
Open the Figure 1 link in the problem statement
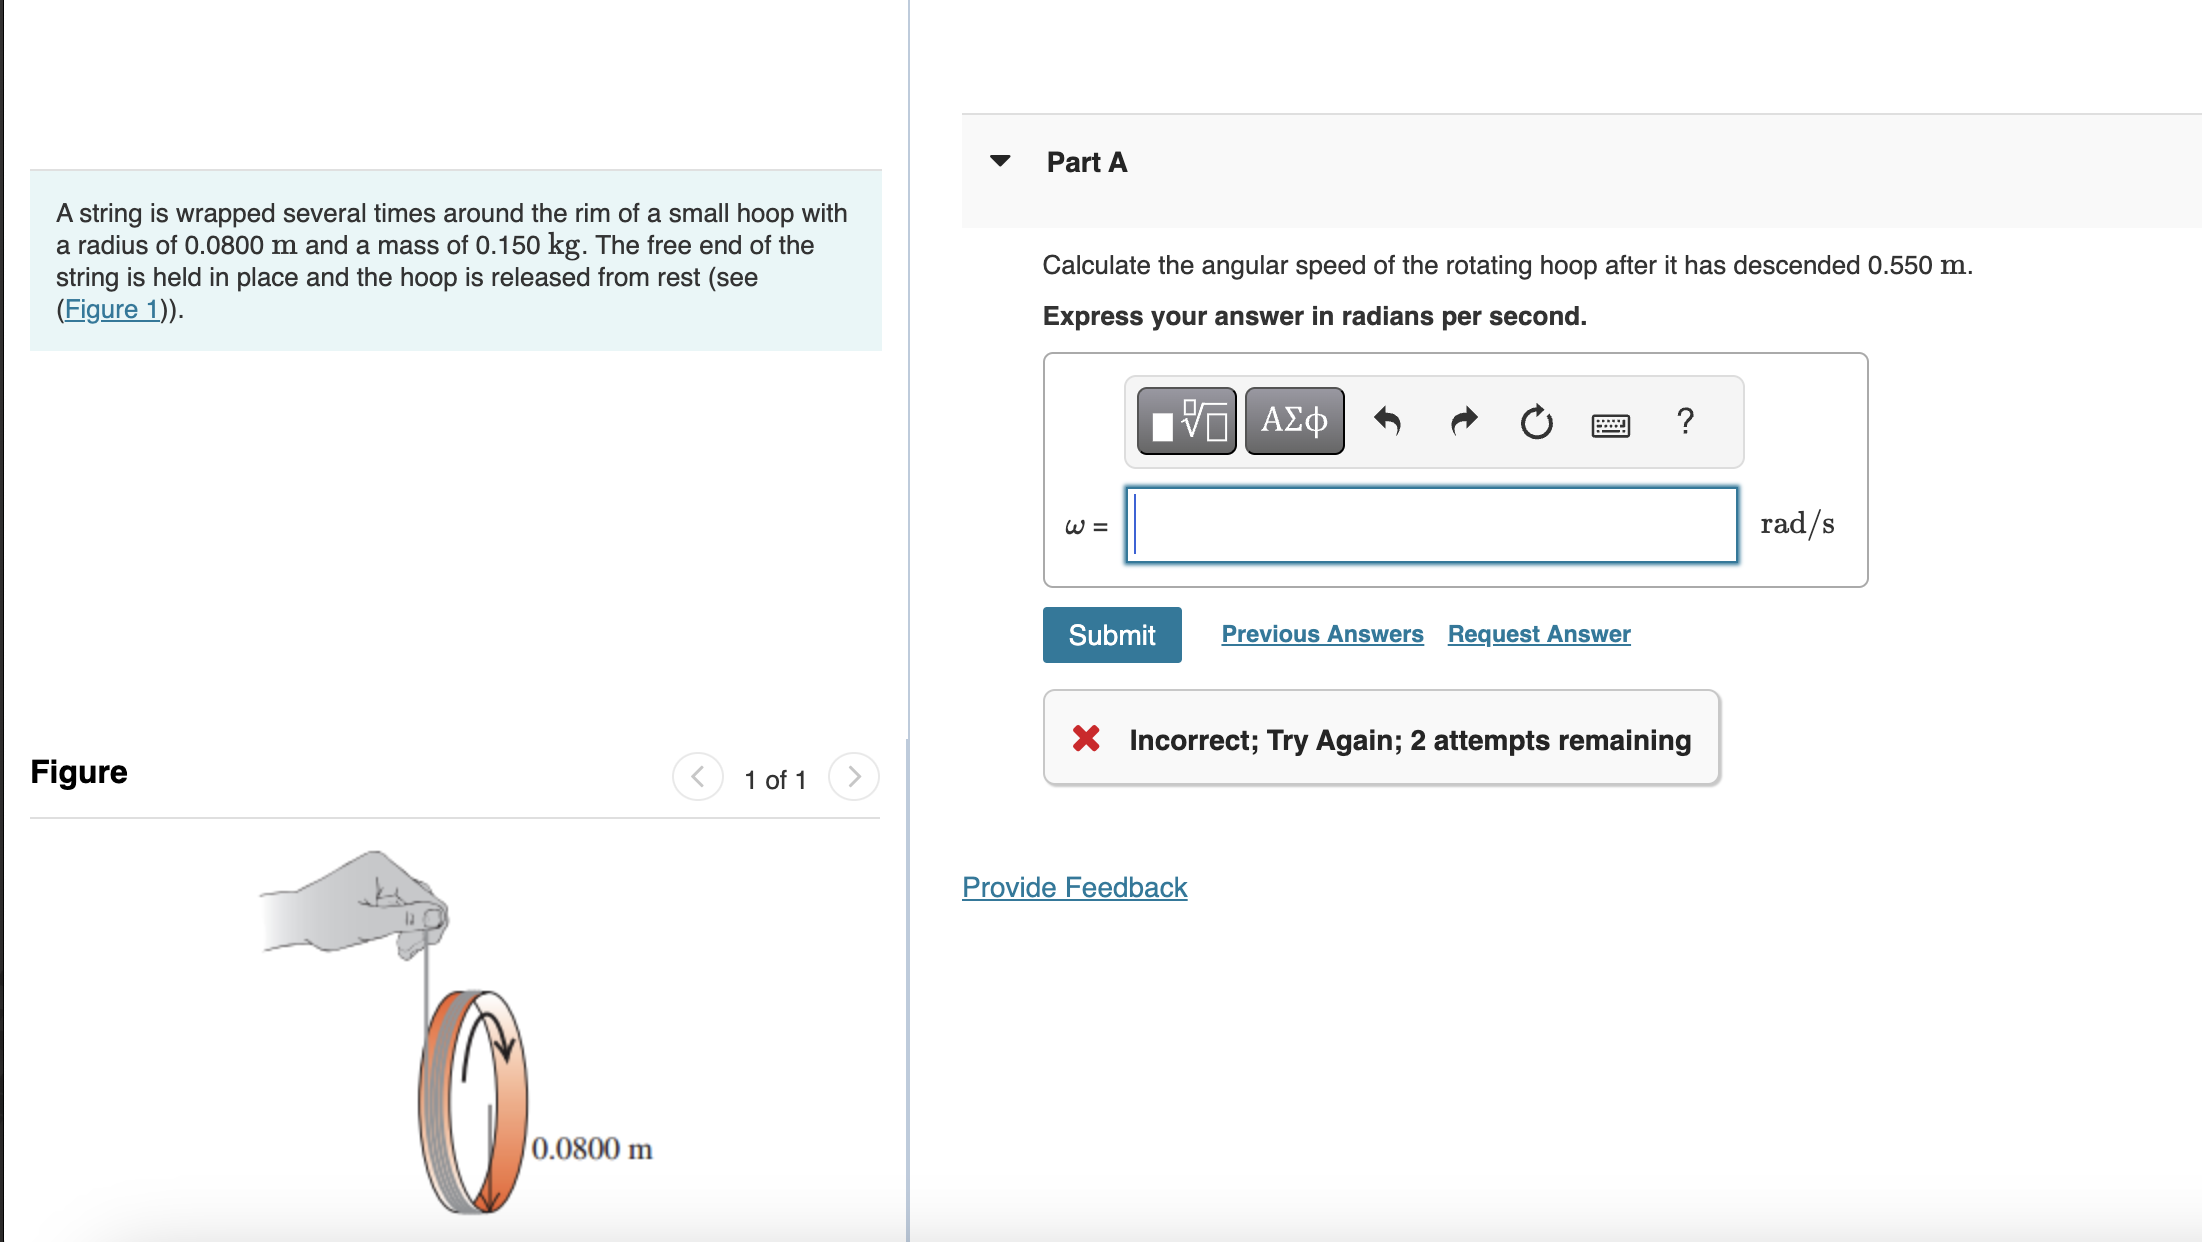[111, 309]
